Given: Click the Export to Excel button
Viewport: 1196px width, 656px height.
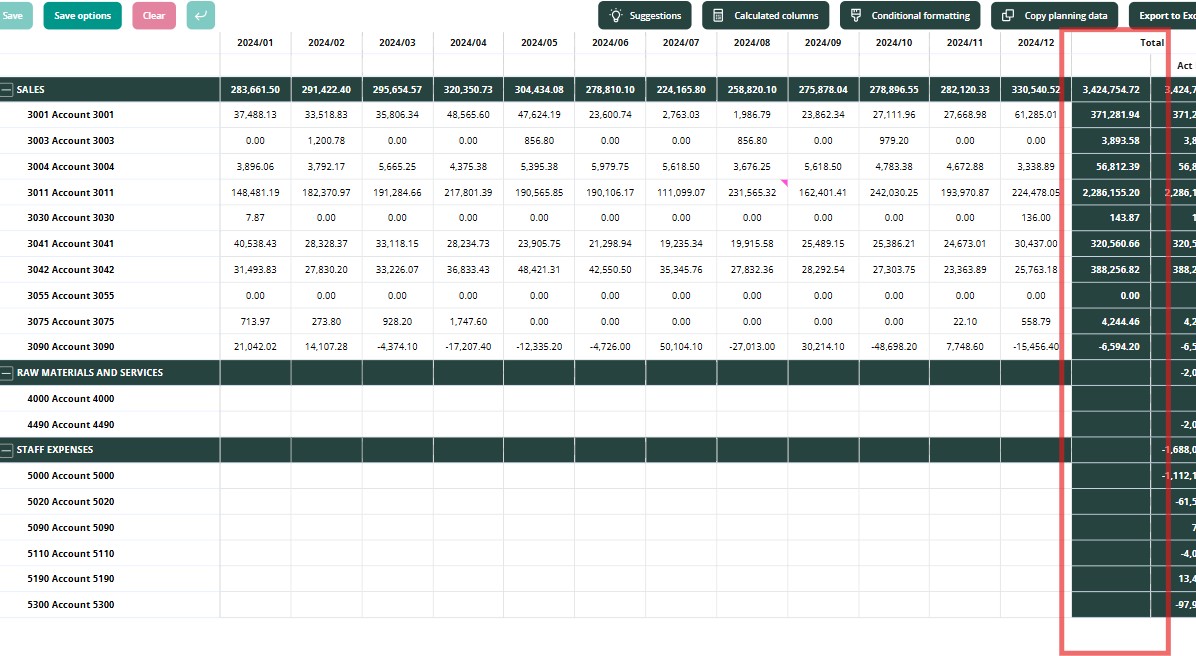Looking at the screenshot, I should (1162, 15).
